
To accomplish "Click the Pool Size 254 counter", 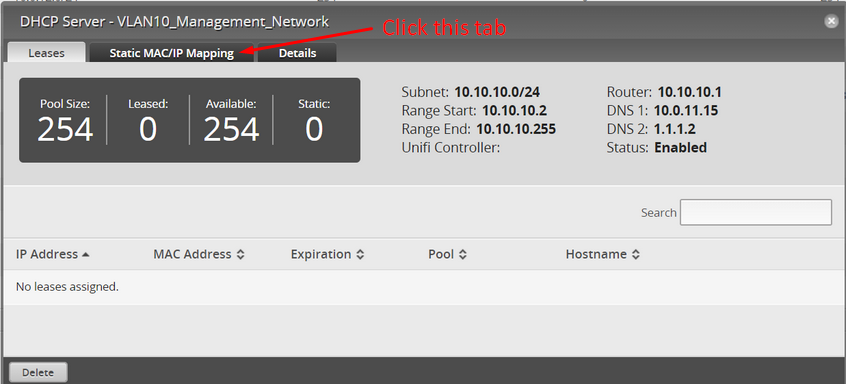I will point(65,120).
